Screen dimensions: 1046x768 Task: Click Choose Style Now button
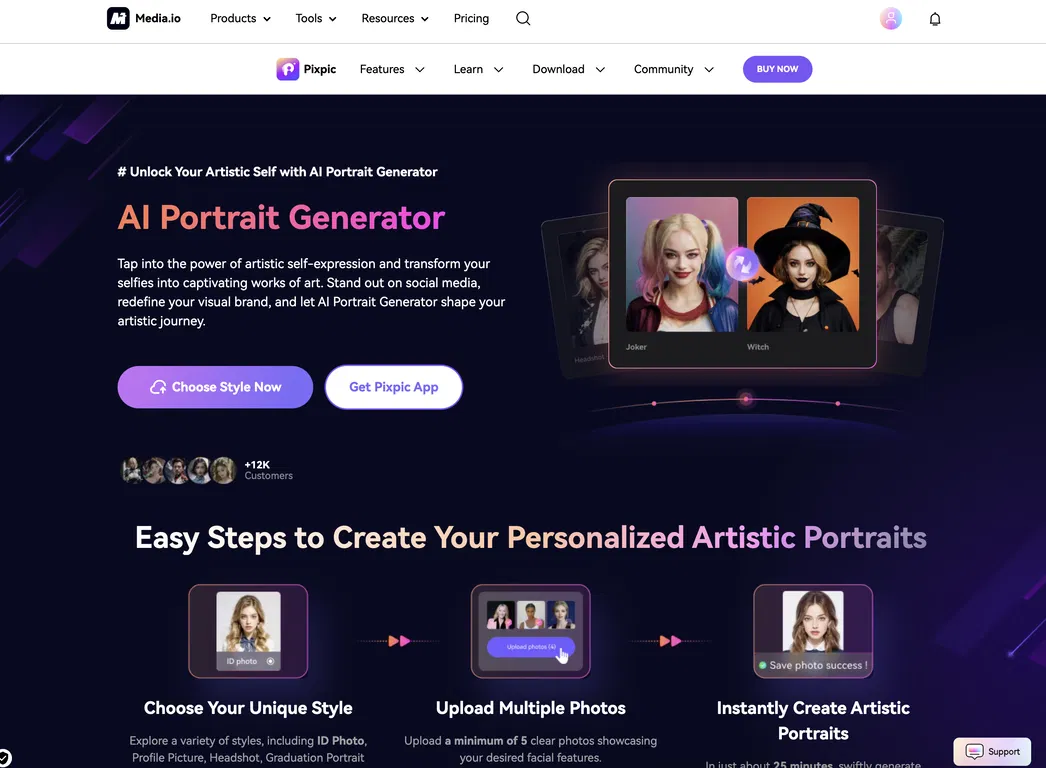(x=215, y=387)
